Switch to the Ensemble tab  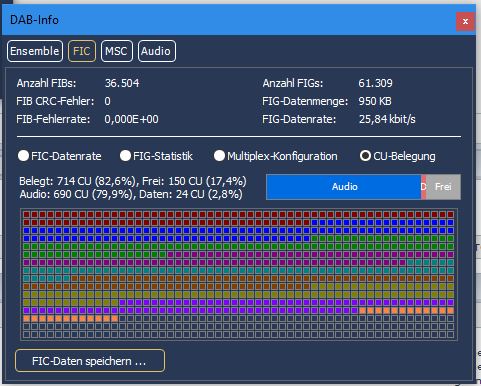click(35, 51)
